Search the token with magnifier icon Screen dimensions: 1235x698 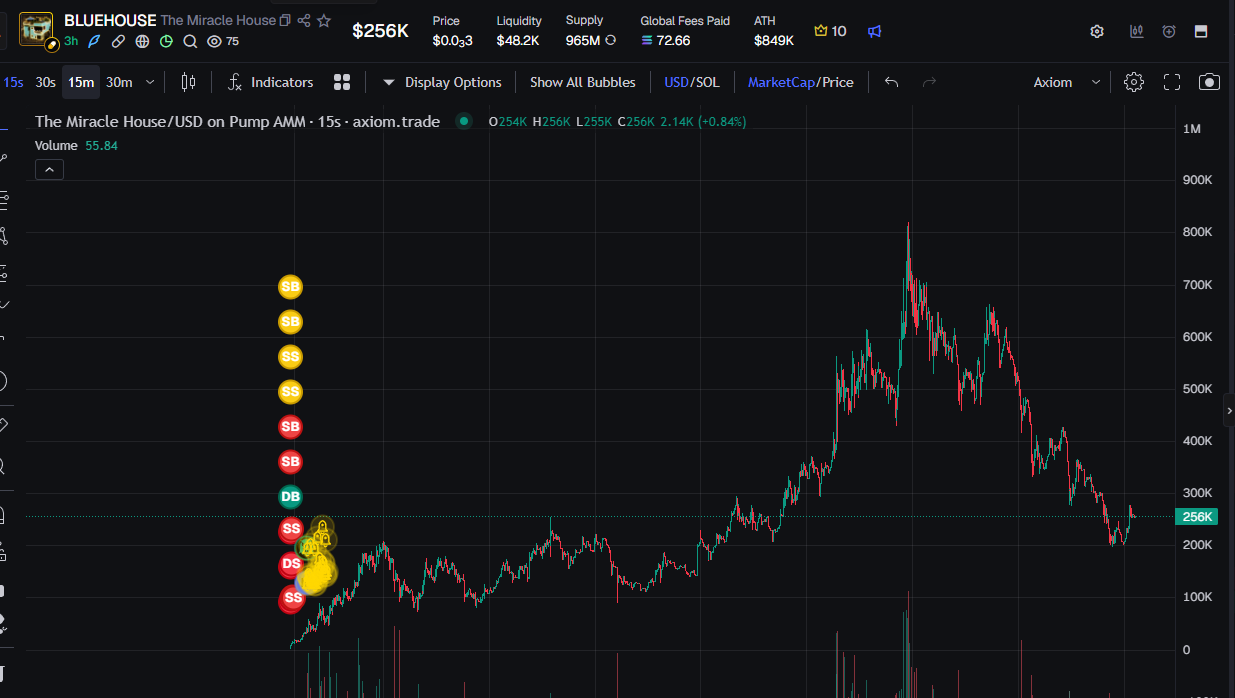coord(190,41)
